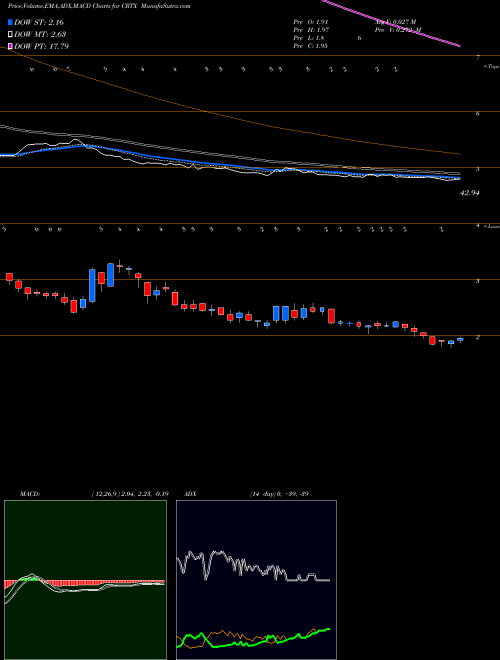Click the price axis label '7'
The height and width of the screenshot is (660, 500).
click(478, 58)
